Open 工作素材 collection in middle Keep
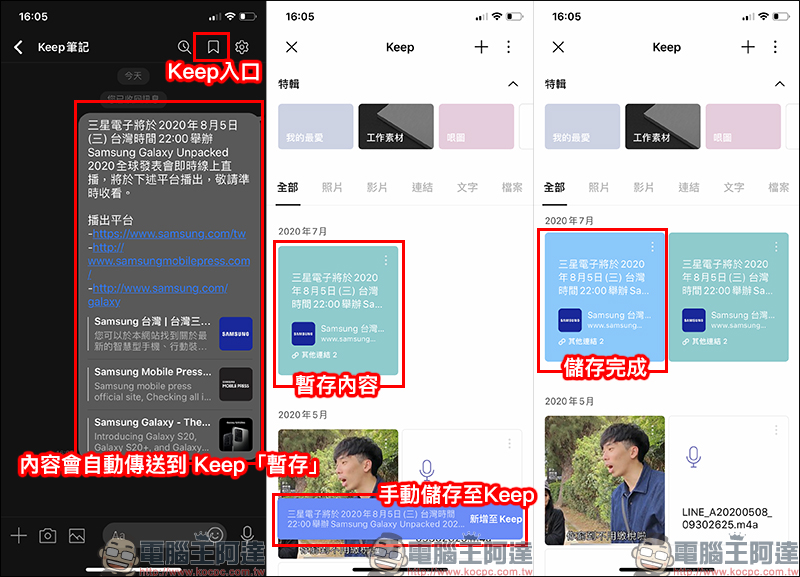The height and width of the screenshot is (577, 800). point(396,127)
